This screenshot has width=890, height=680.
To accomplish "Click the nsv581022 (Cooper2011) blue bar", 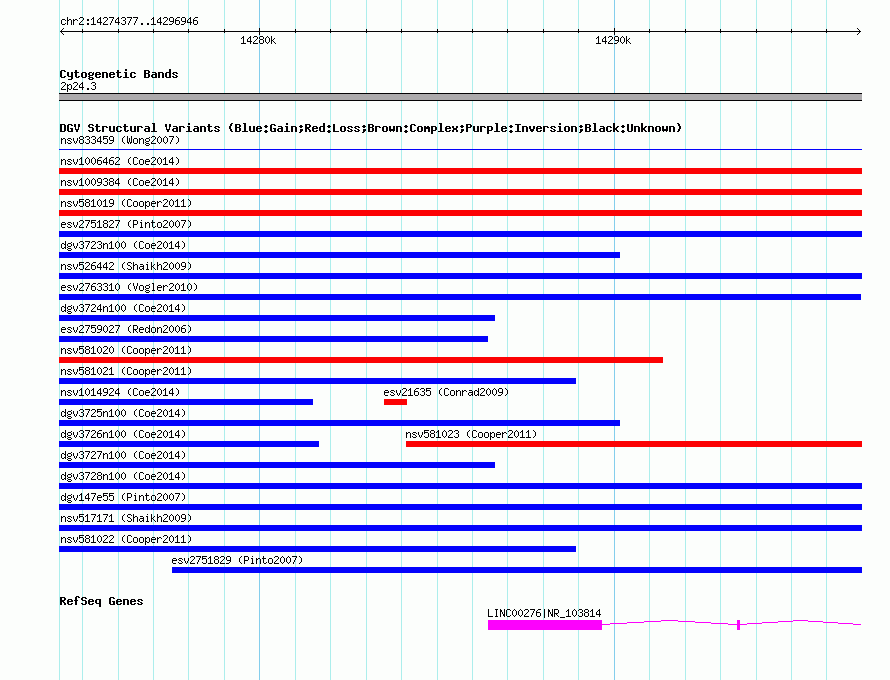I will 317,549.
